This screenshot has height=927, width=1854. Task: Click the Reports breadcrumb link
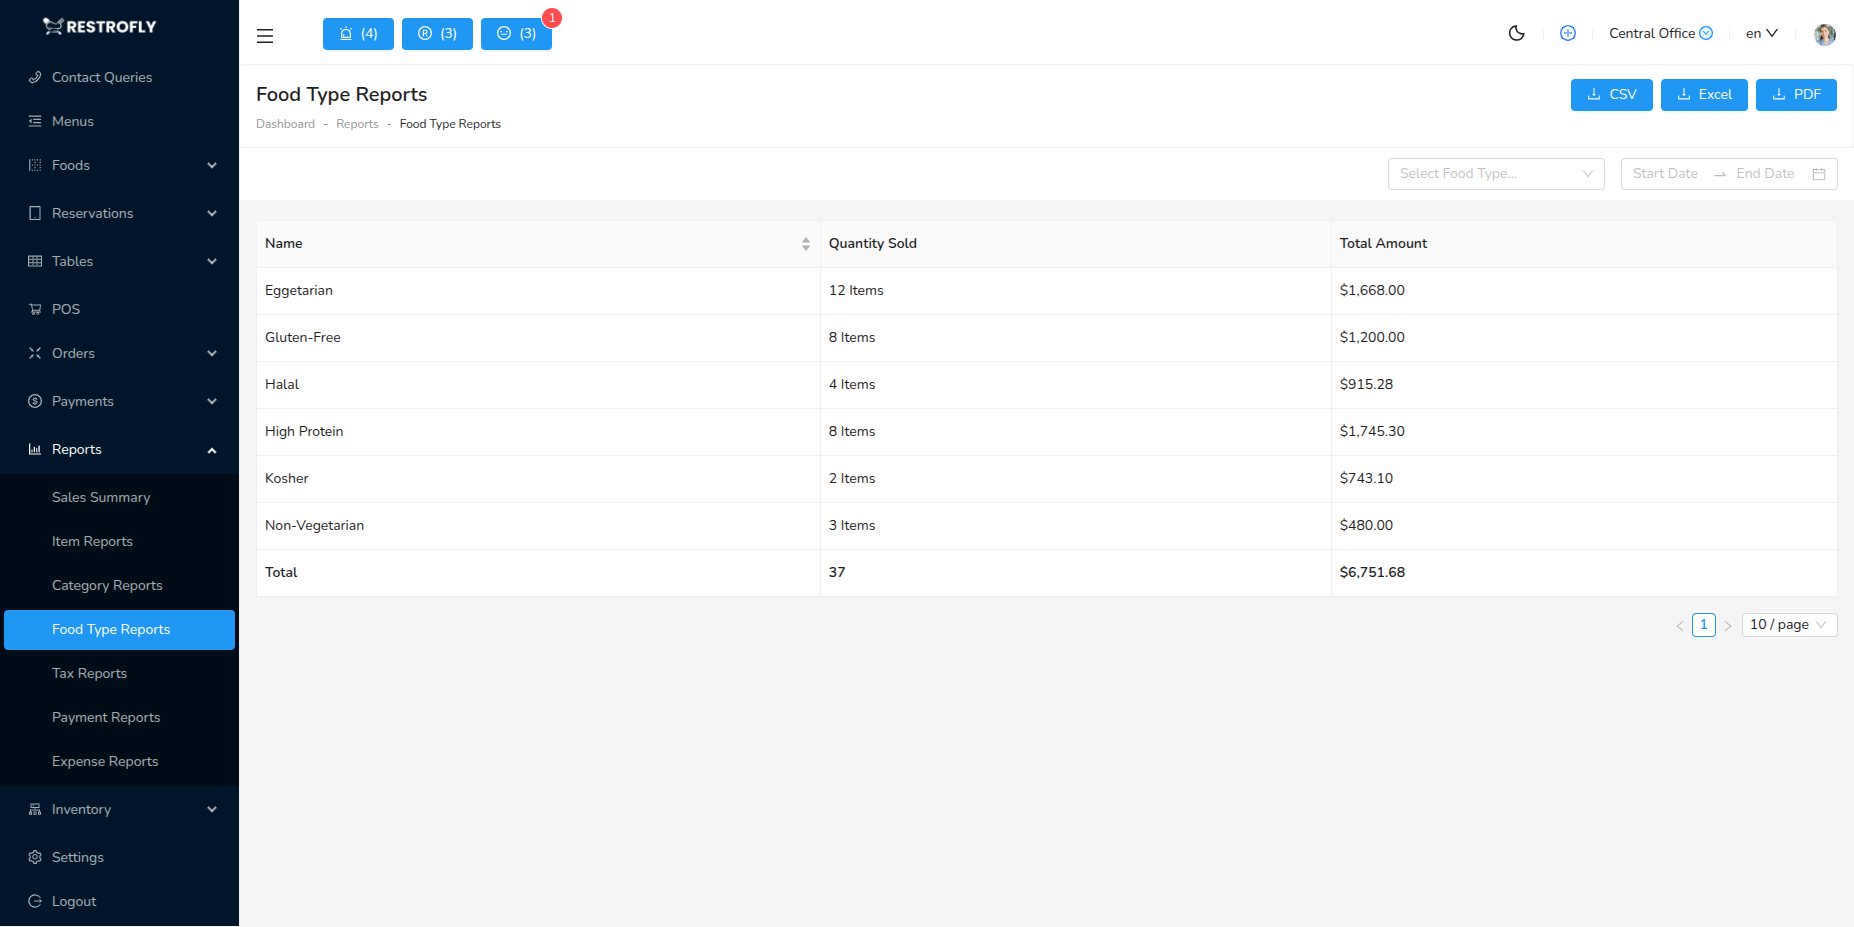(357, 123)
